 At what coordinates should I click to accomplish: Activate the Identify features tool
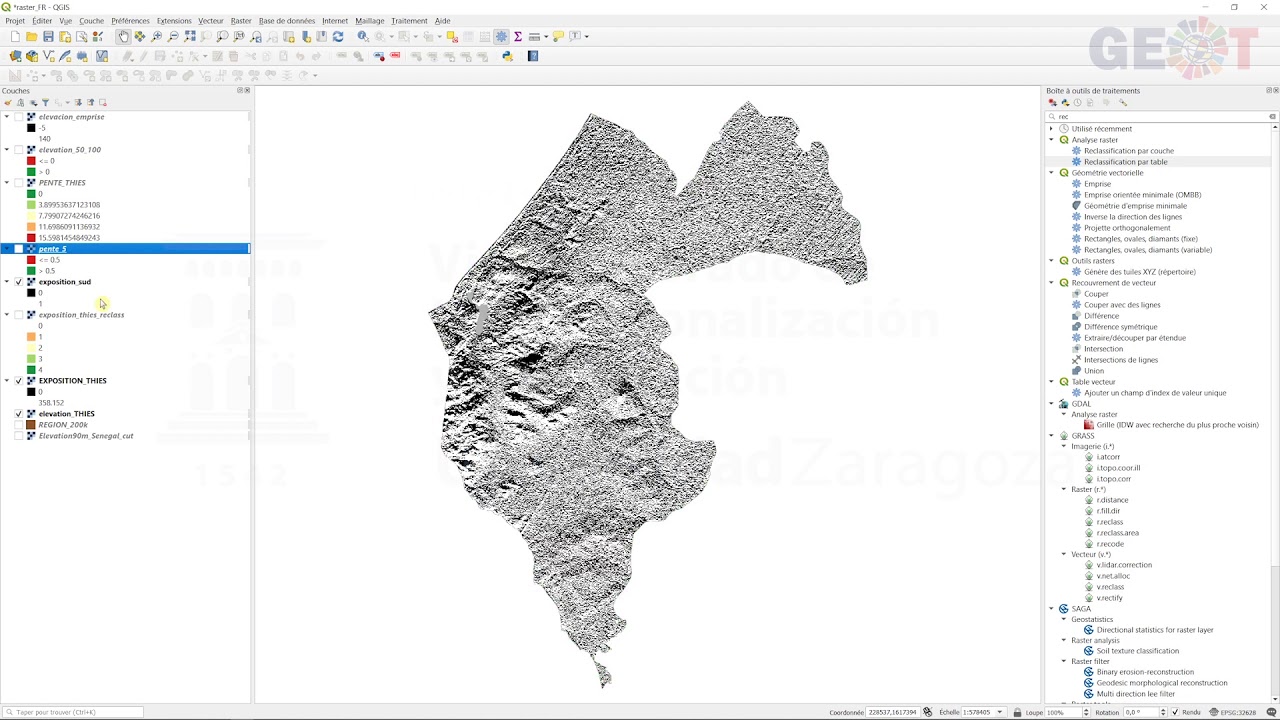(363, 36)
